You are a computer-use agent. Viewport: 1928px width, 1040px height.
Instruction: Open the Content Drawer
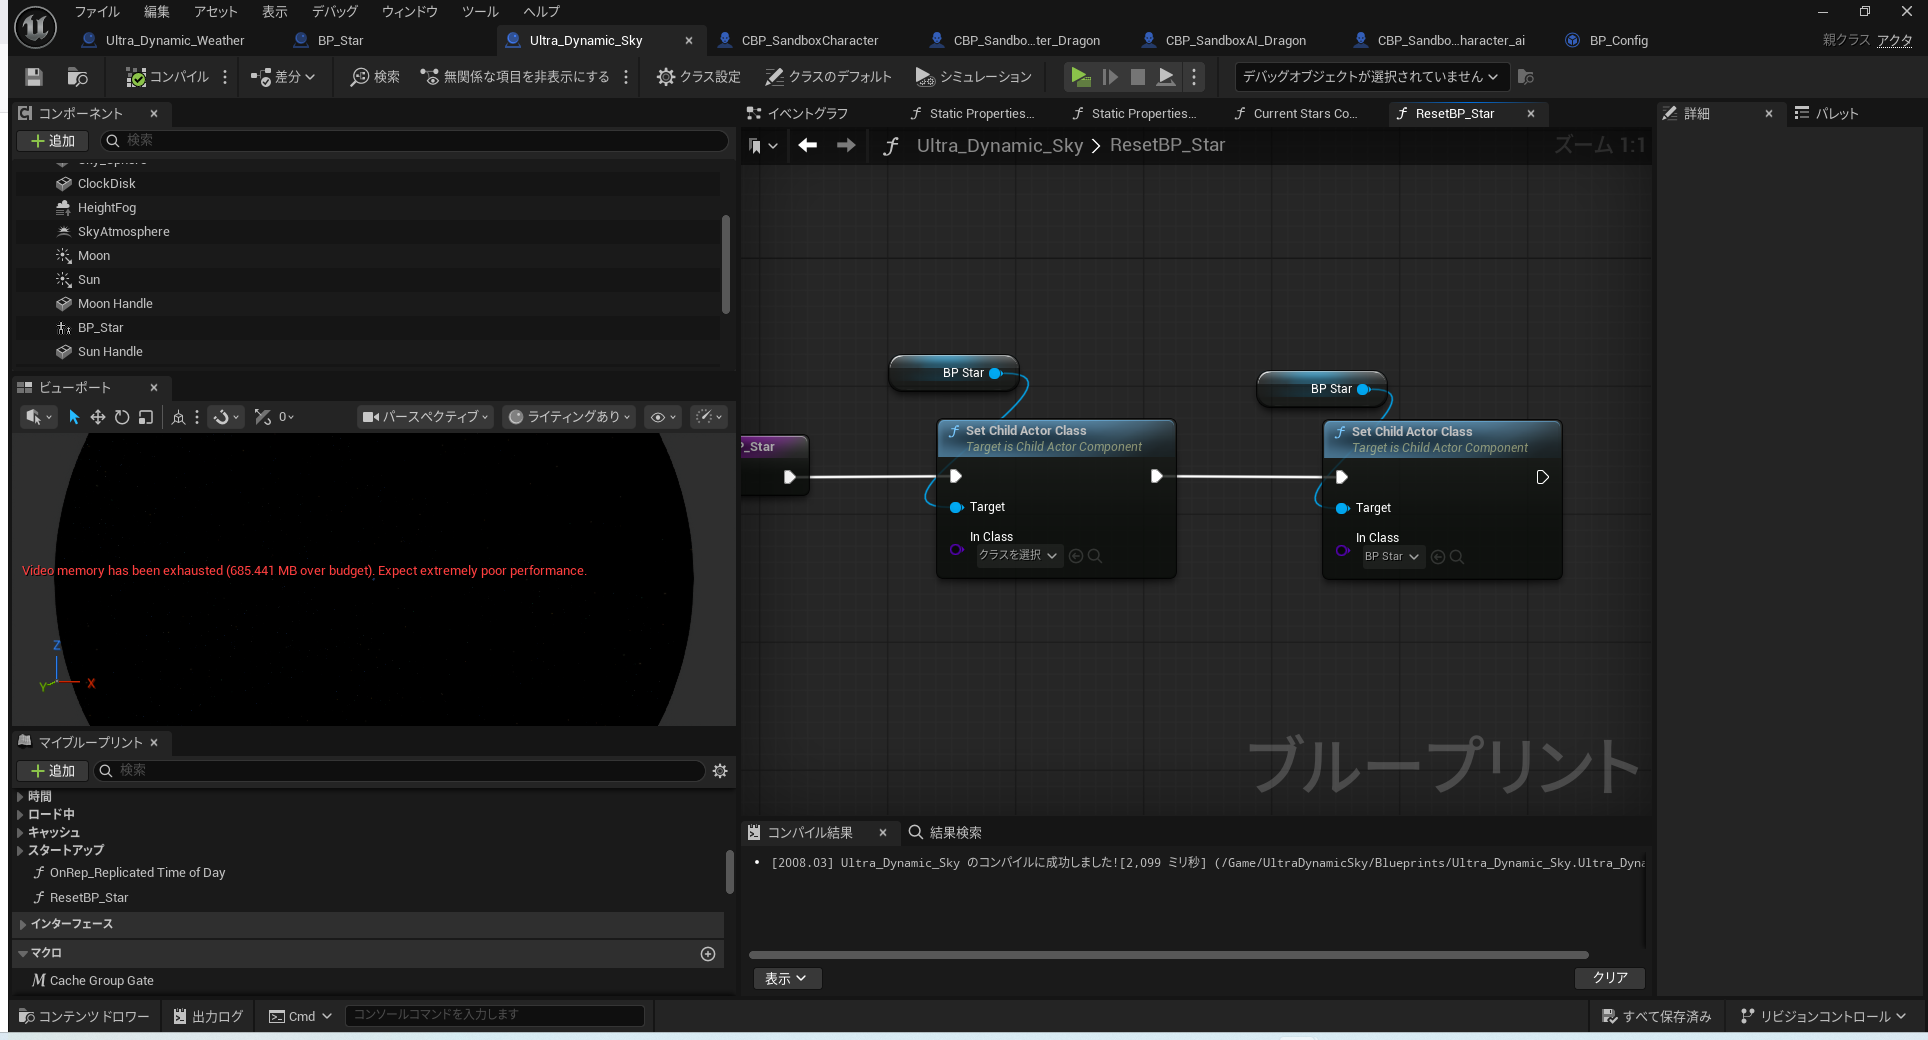pos(84,1016)
